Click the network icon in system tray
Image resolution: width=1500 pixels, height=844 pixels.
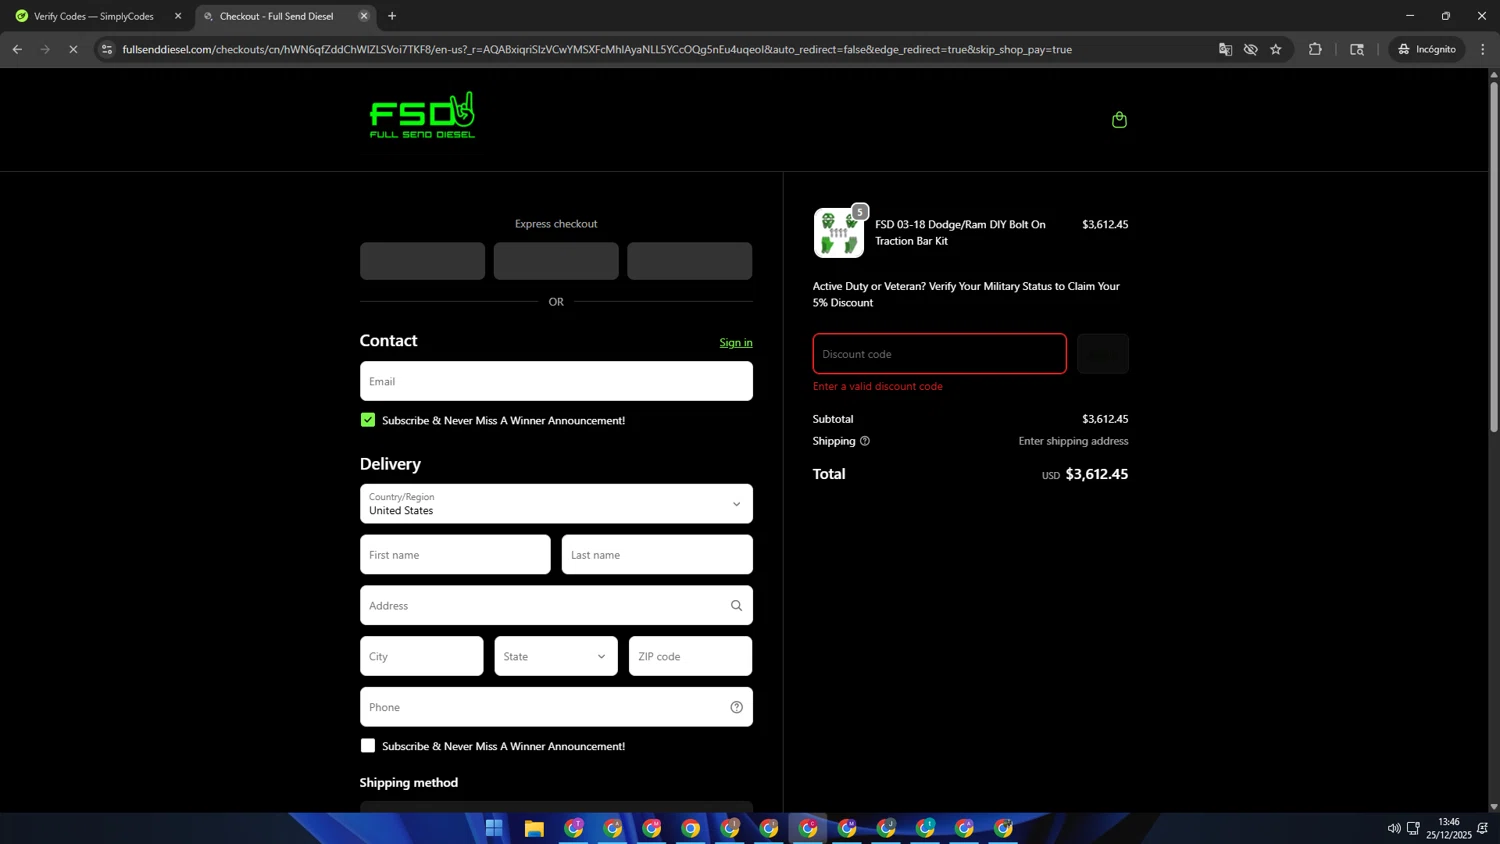[x=1413, y=828]
